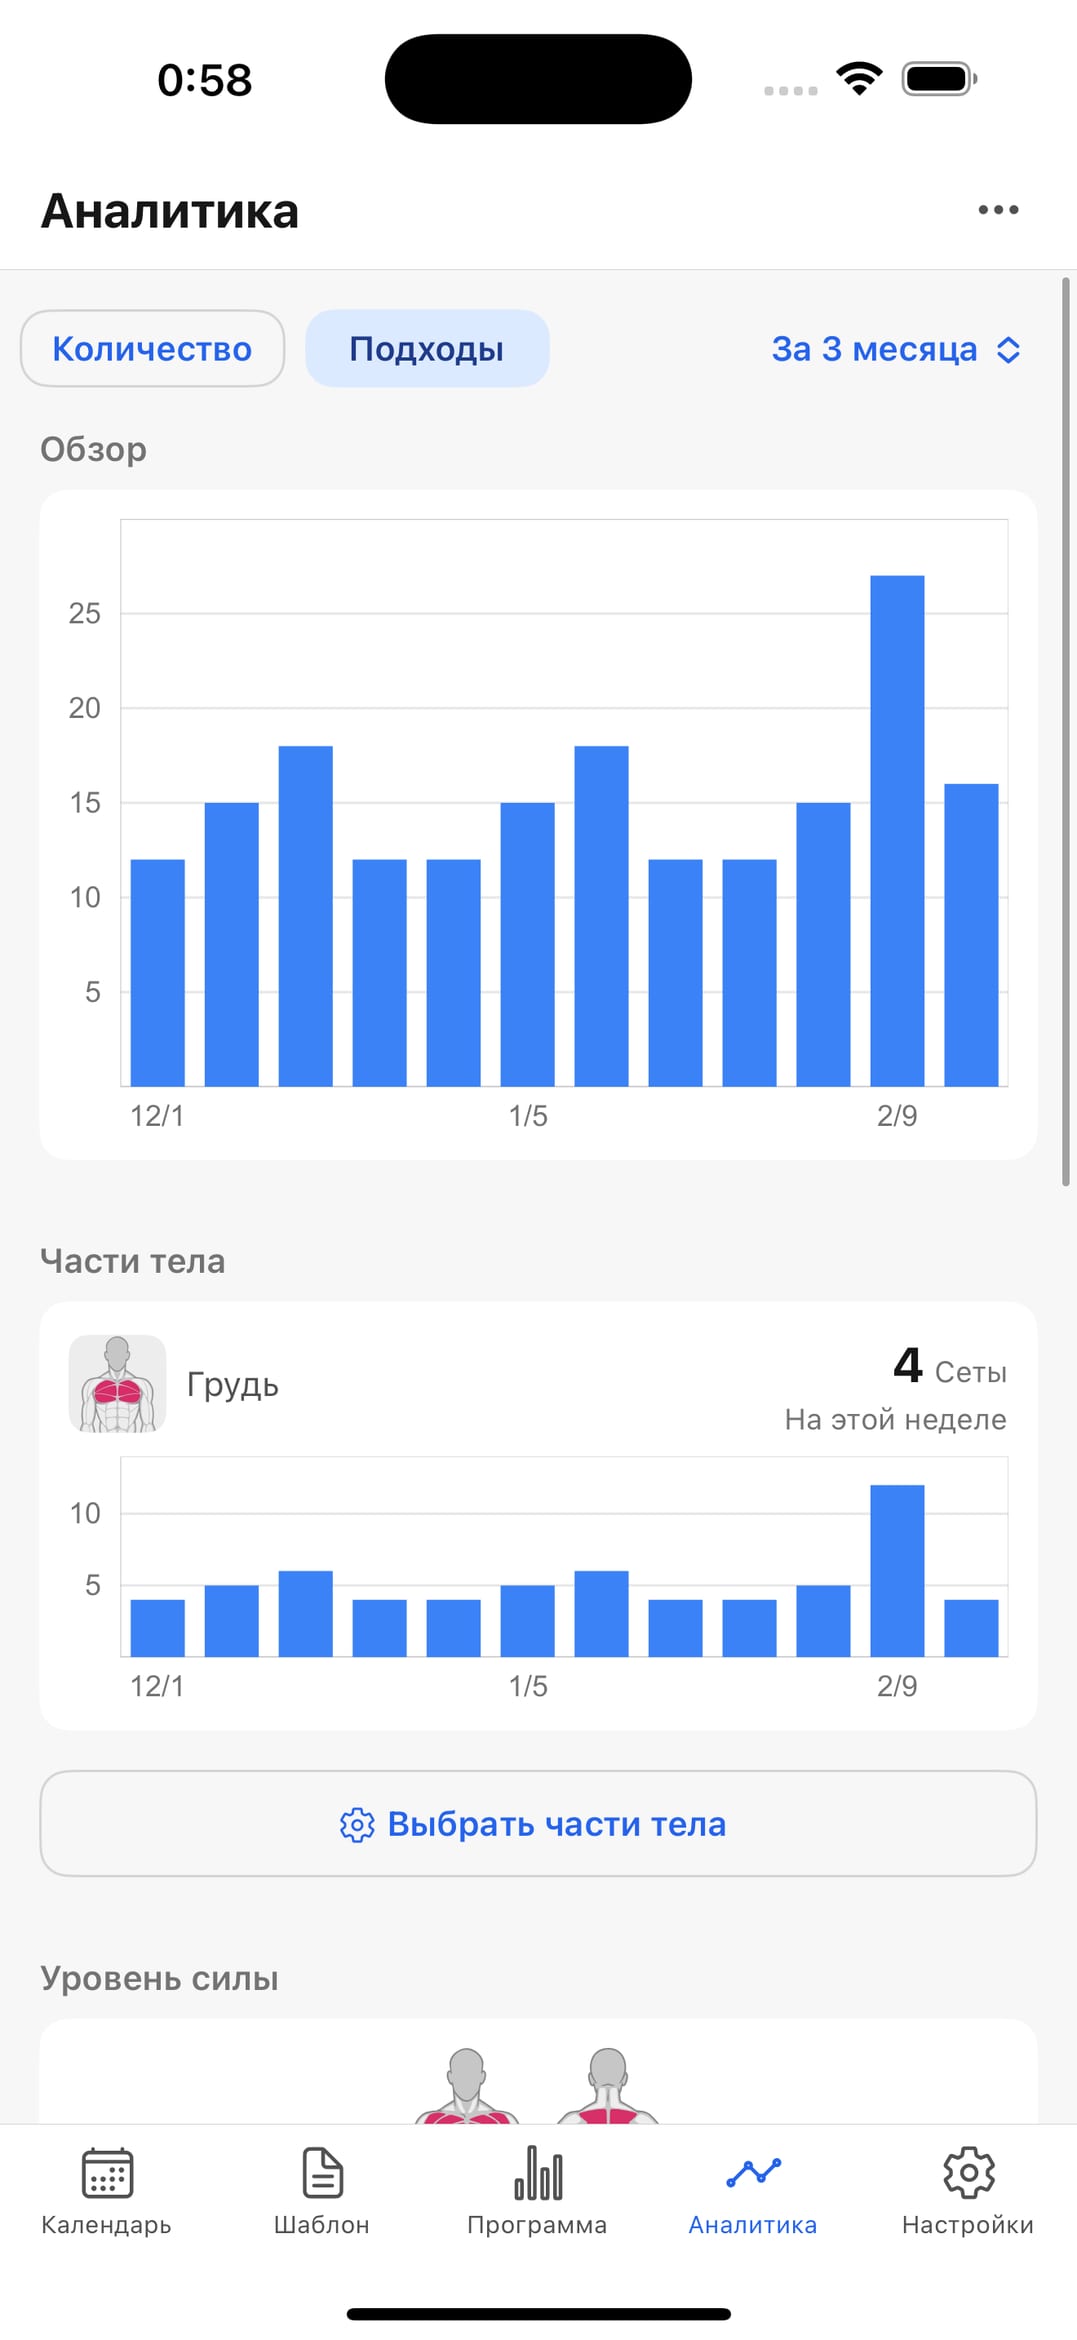Click the up-down chevron next to period
The width and height of the screenshot is (1077, 2340).
click(x=1009, y=350)
